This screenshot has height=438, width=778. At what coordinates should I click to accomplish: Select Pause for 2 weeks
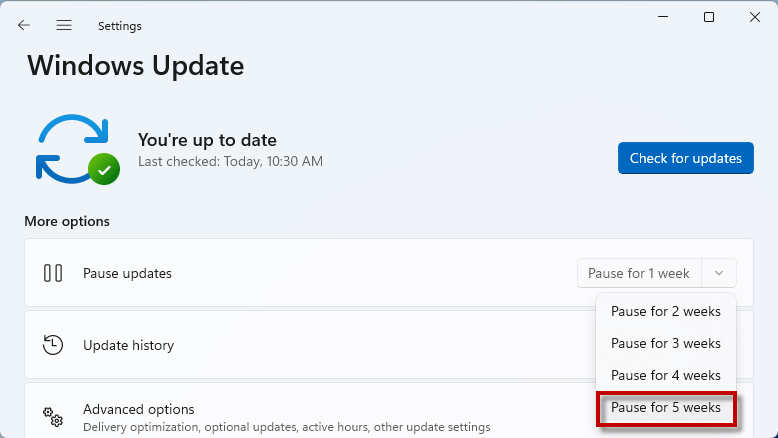click(x=666, y=312)
